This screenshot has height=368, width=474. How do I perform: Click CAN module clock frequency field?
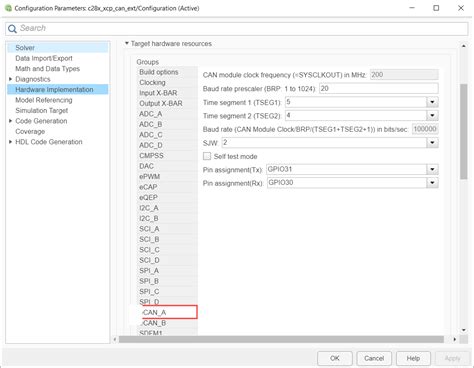404,75
